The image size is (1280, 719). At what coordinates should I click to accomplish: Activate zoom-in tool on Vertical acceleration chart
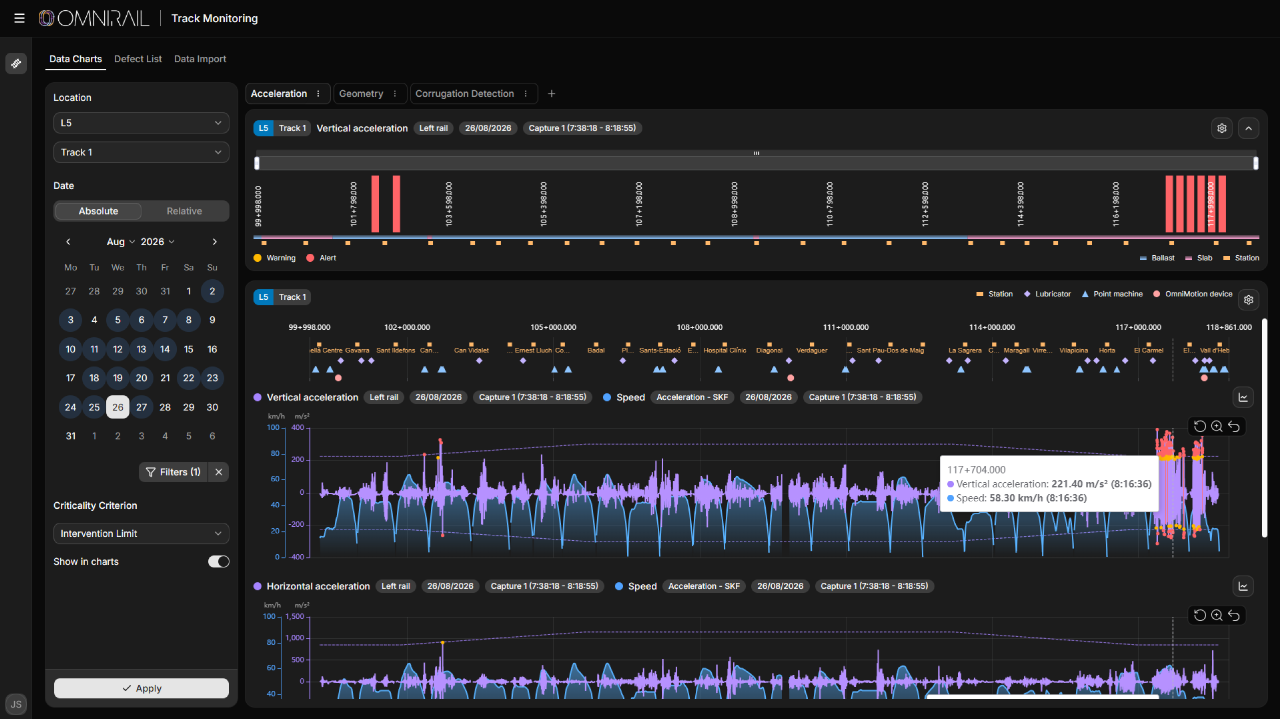tap(1217, 426)
